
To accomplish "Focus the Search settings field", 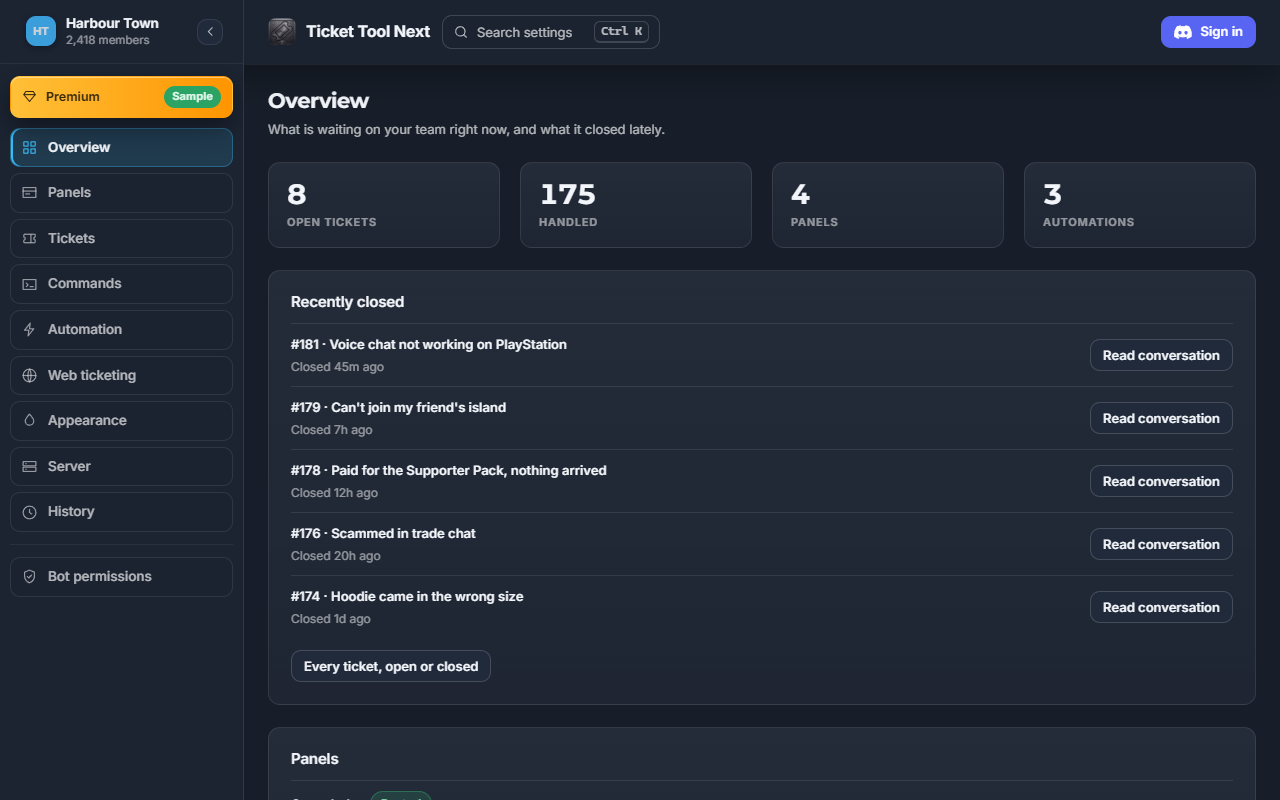I will point(551,32).
